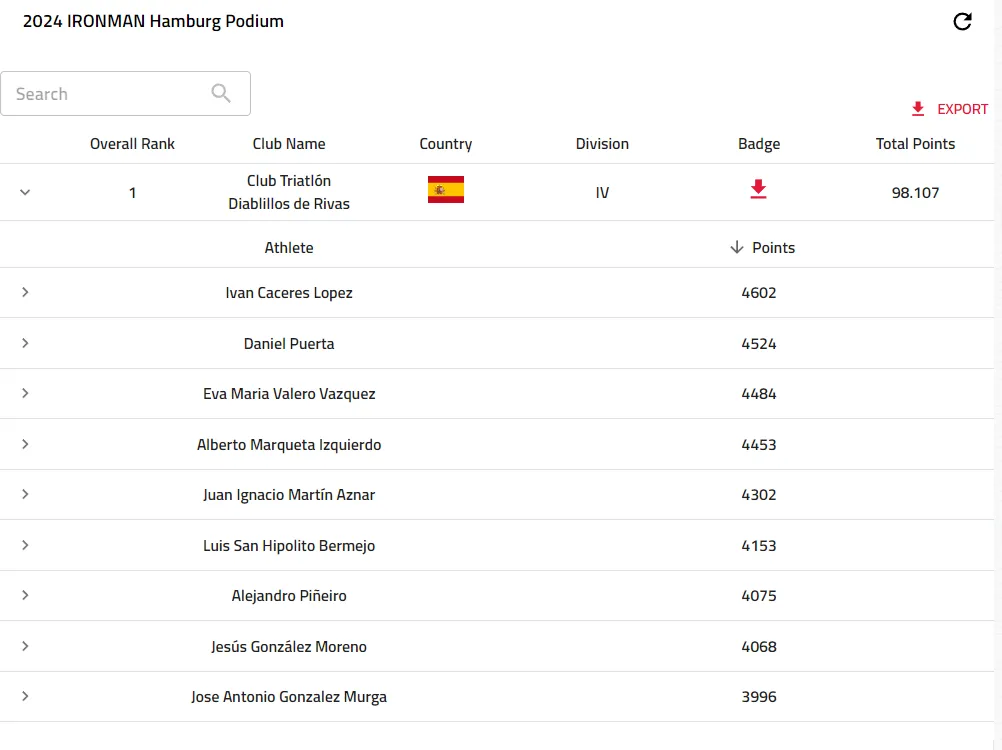Image resolution: width=1002 pixels, height=750 pixels.
Task: Expand Luis San Hipolito Bermejo row
Action: point(26,545)
